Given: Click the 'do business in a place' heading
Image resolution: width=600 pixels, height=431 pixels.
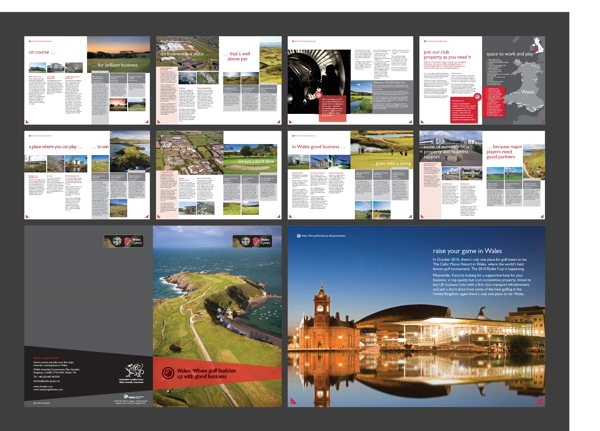Looking at the screenshot, I should pyautogui.click(x=185, y=54).
